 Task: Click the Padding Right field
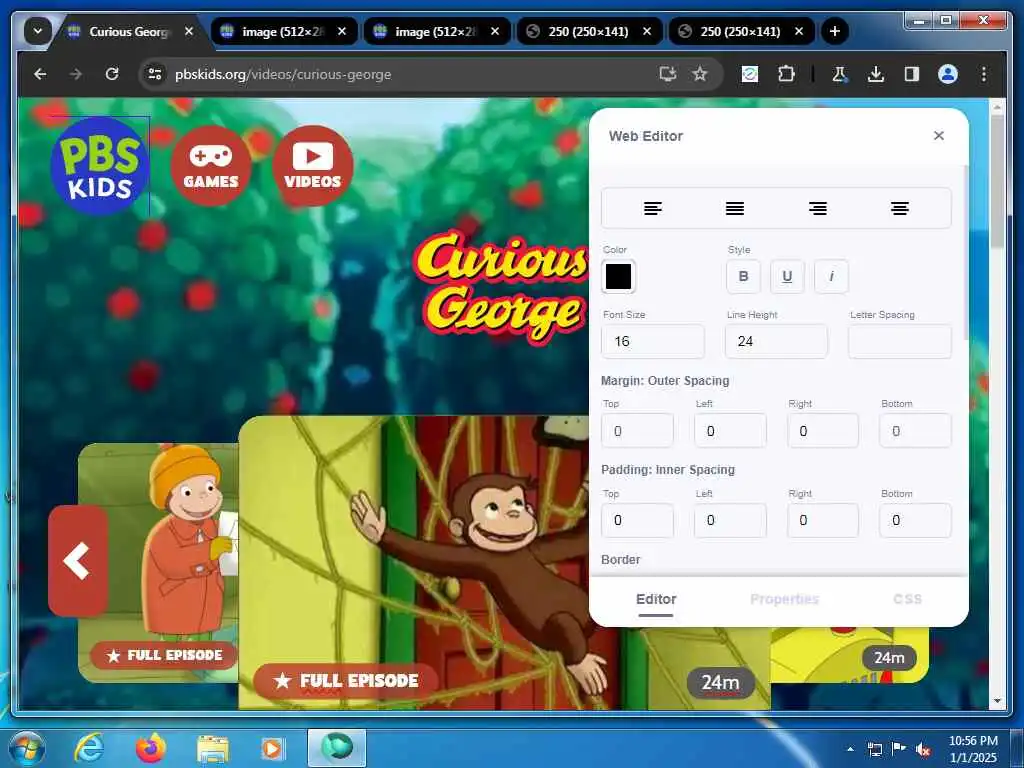pos(823,520)
